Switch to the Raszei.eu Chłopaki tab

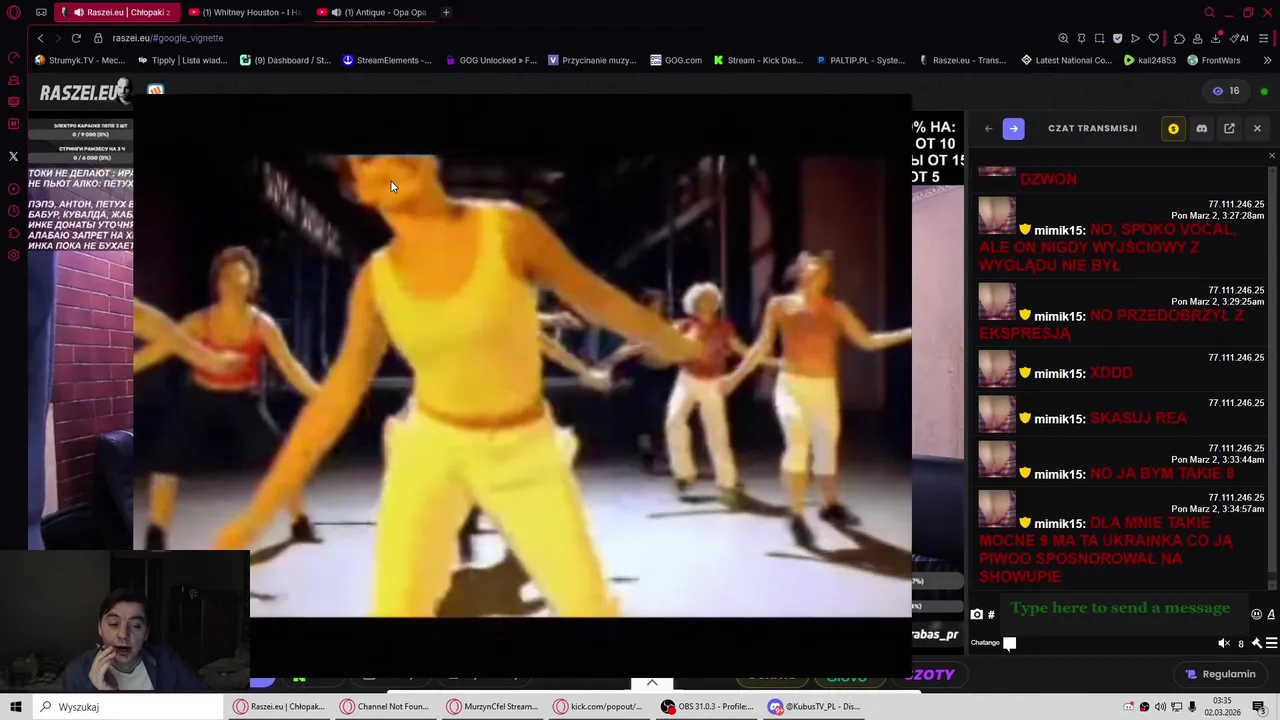pos(118,12)
